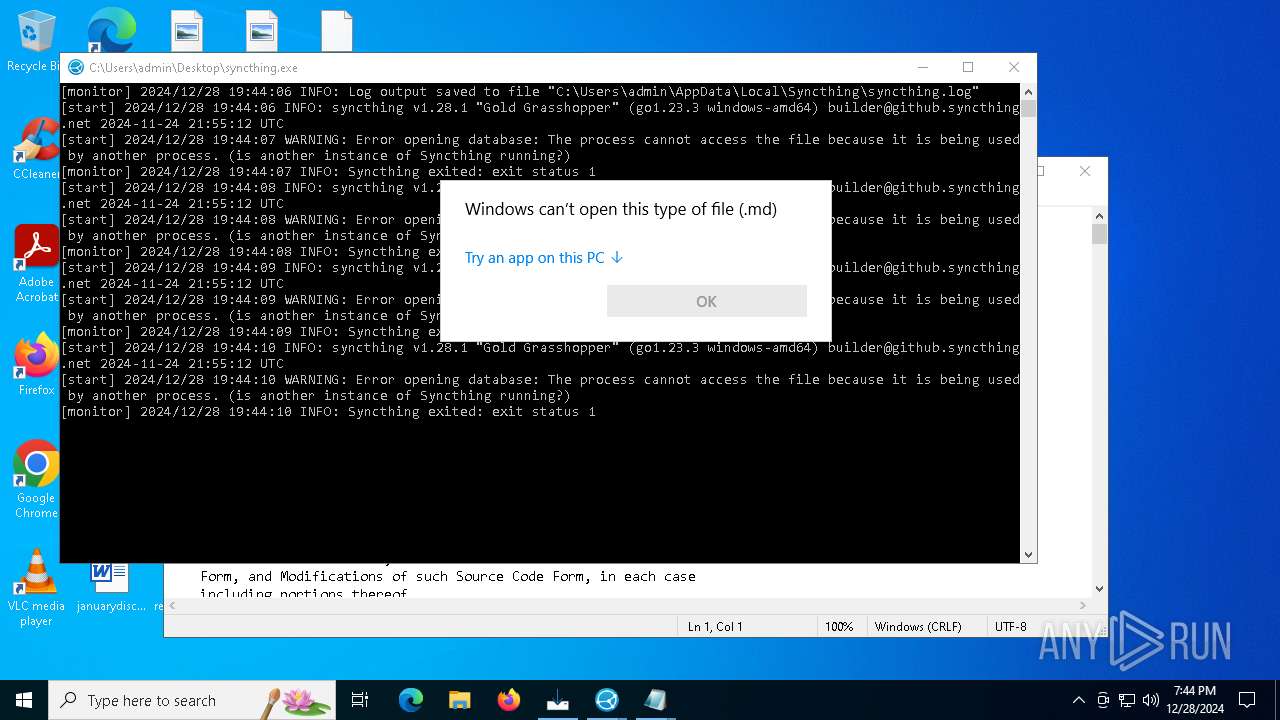Open clock and calendar flyout
The width and height of the screenshot is (1280, 720).
tap(1195, 700)
